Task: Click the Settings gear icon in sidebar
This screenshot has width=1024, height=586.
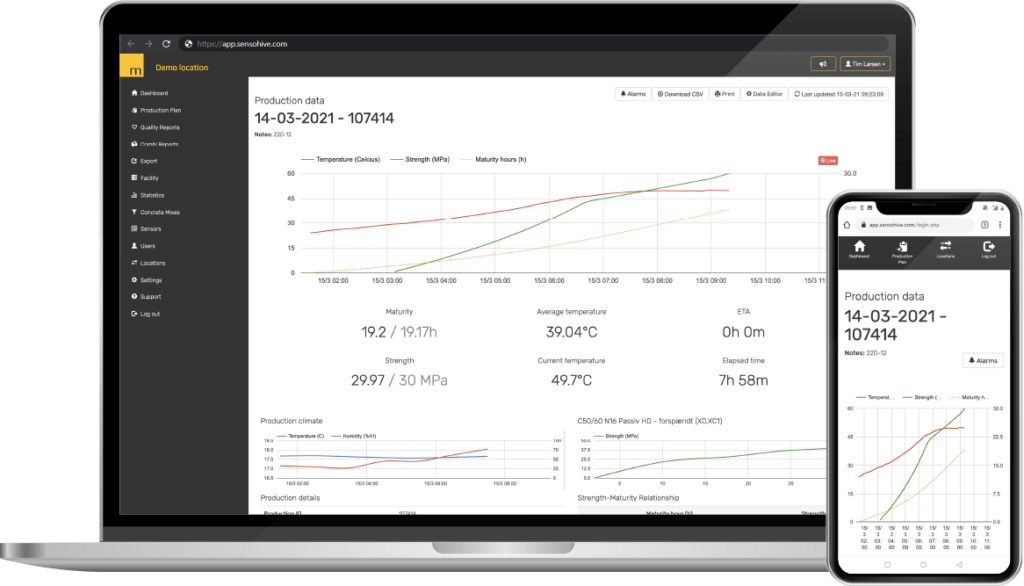Action: [x=134, y=280]
